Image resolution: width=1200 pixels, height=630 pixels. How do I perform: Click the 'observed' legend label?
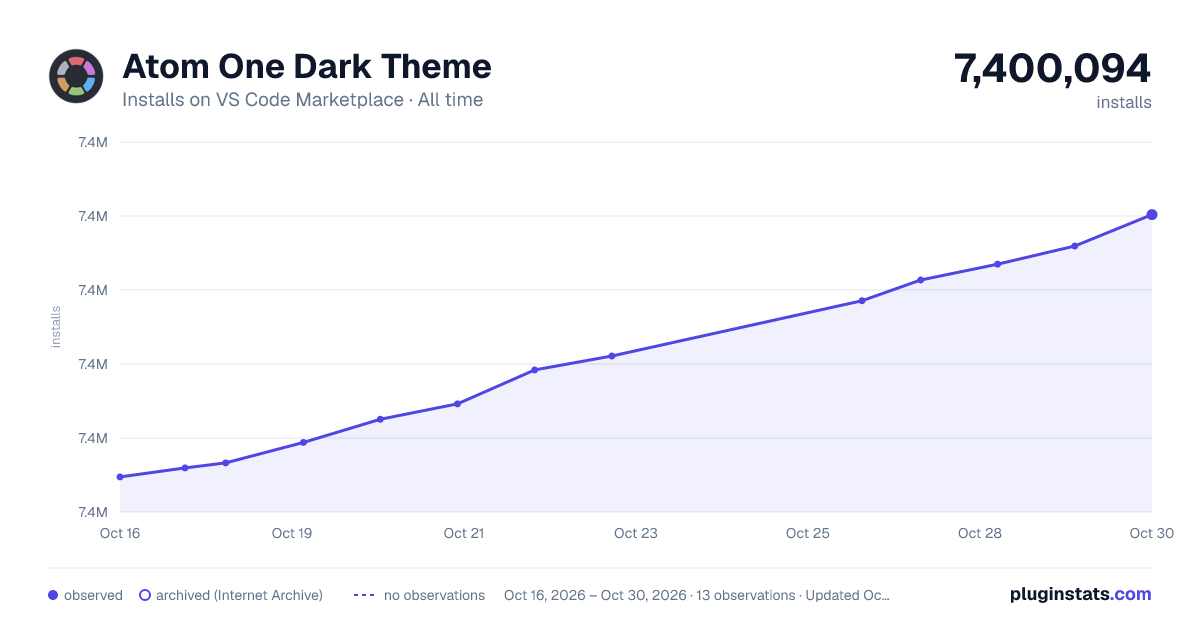point(93,595)
